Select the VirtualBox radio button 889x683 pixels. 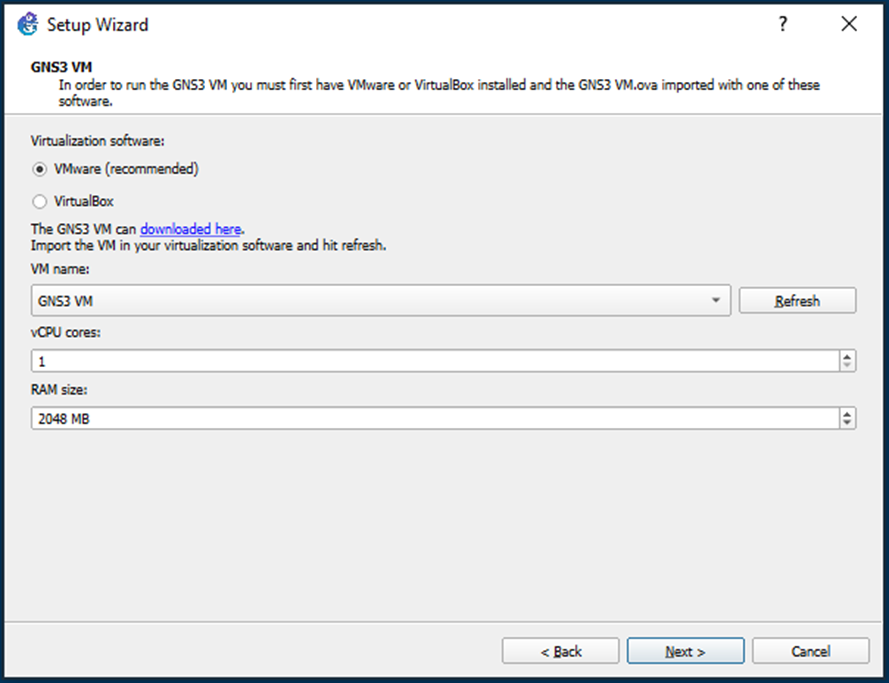click(39, 201)
